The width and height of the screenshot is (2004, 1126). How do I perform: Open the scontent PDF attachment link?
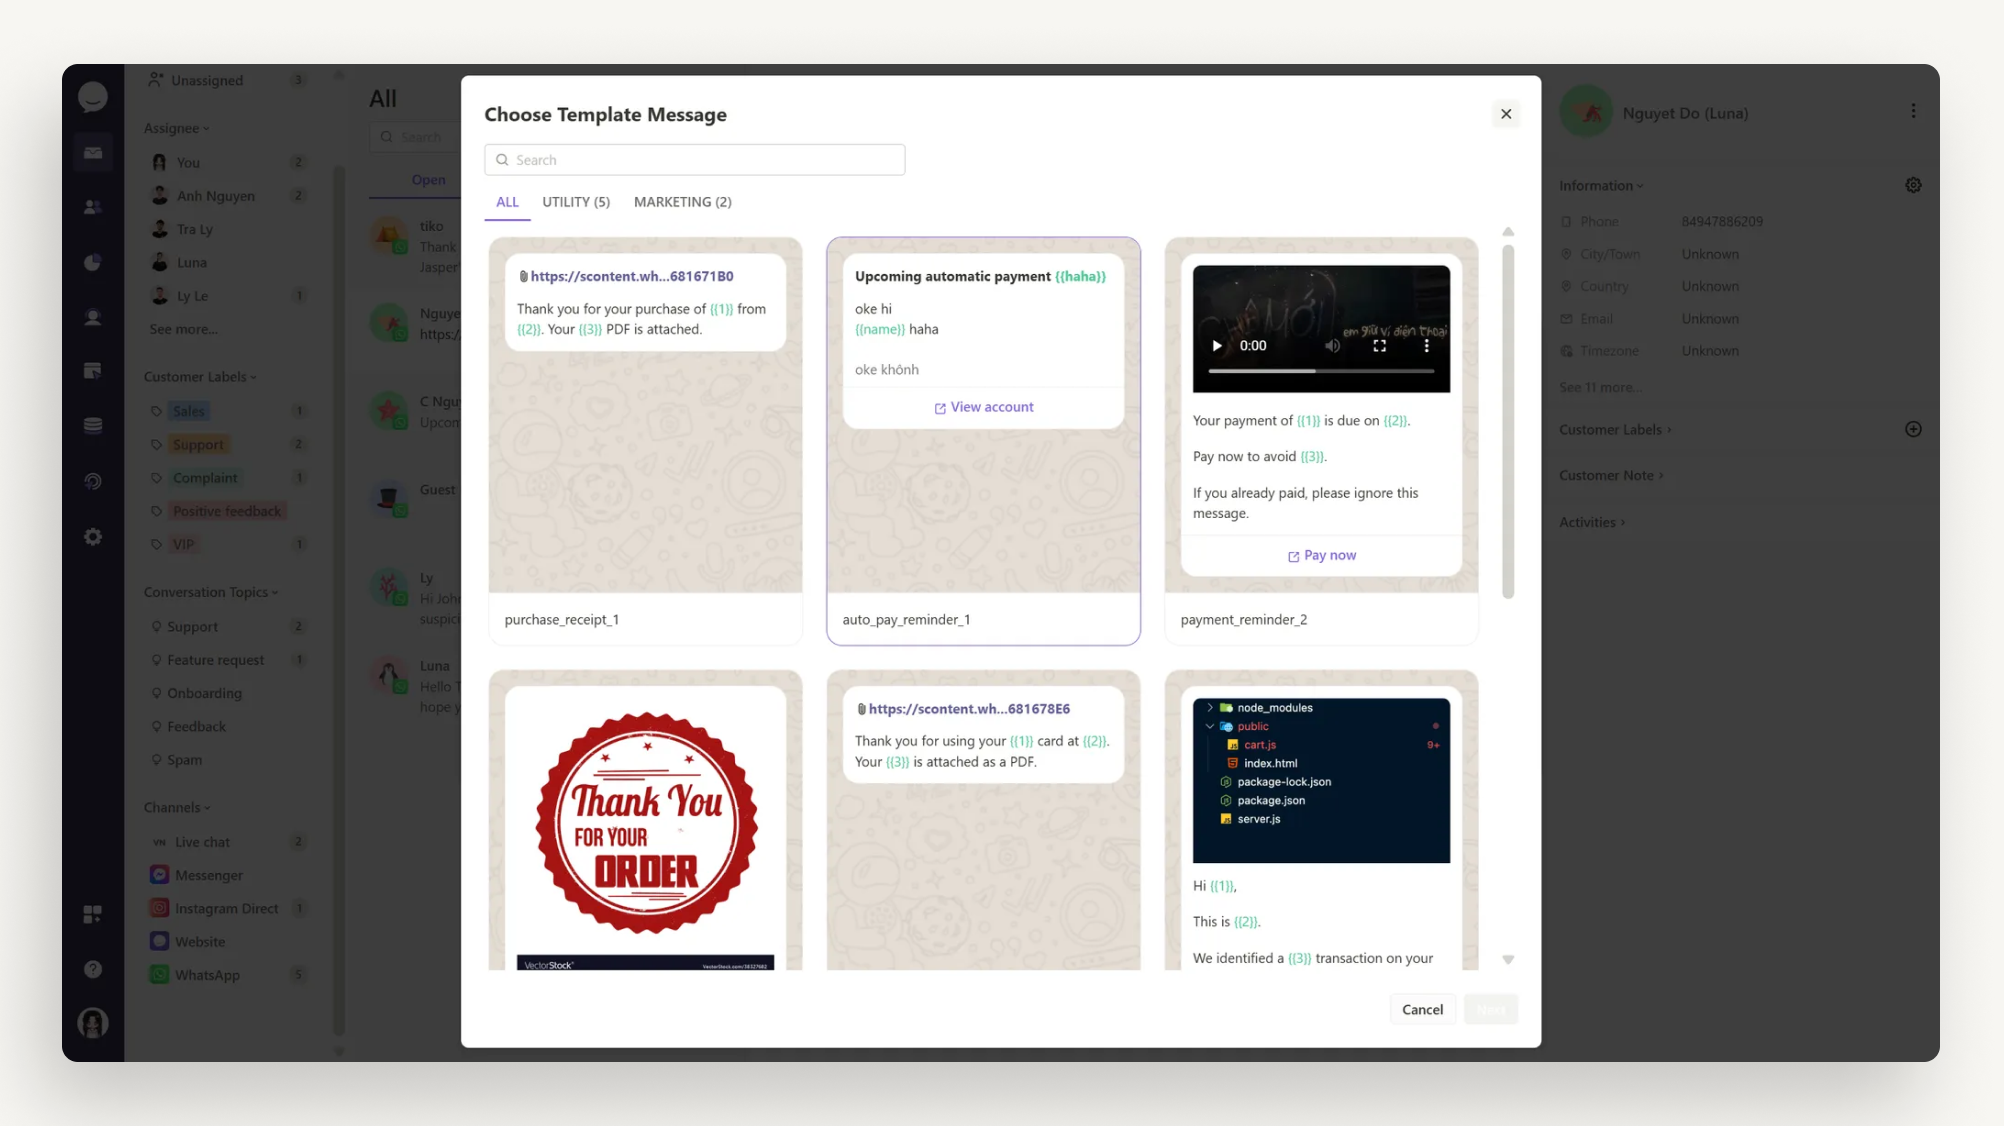(x=631, y=276)
